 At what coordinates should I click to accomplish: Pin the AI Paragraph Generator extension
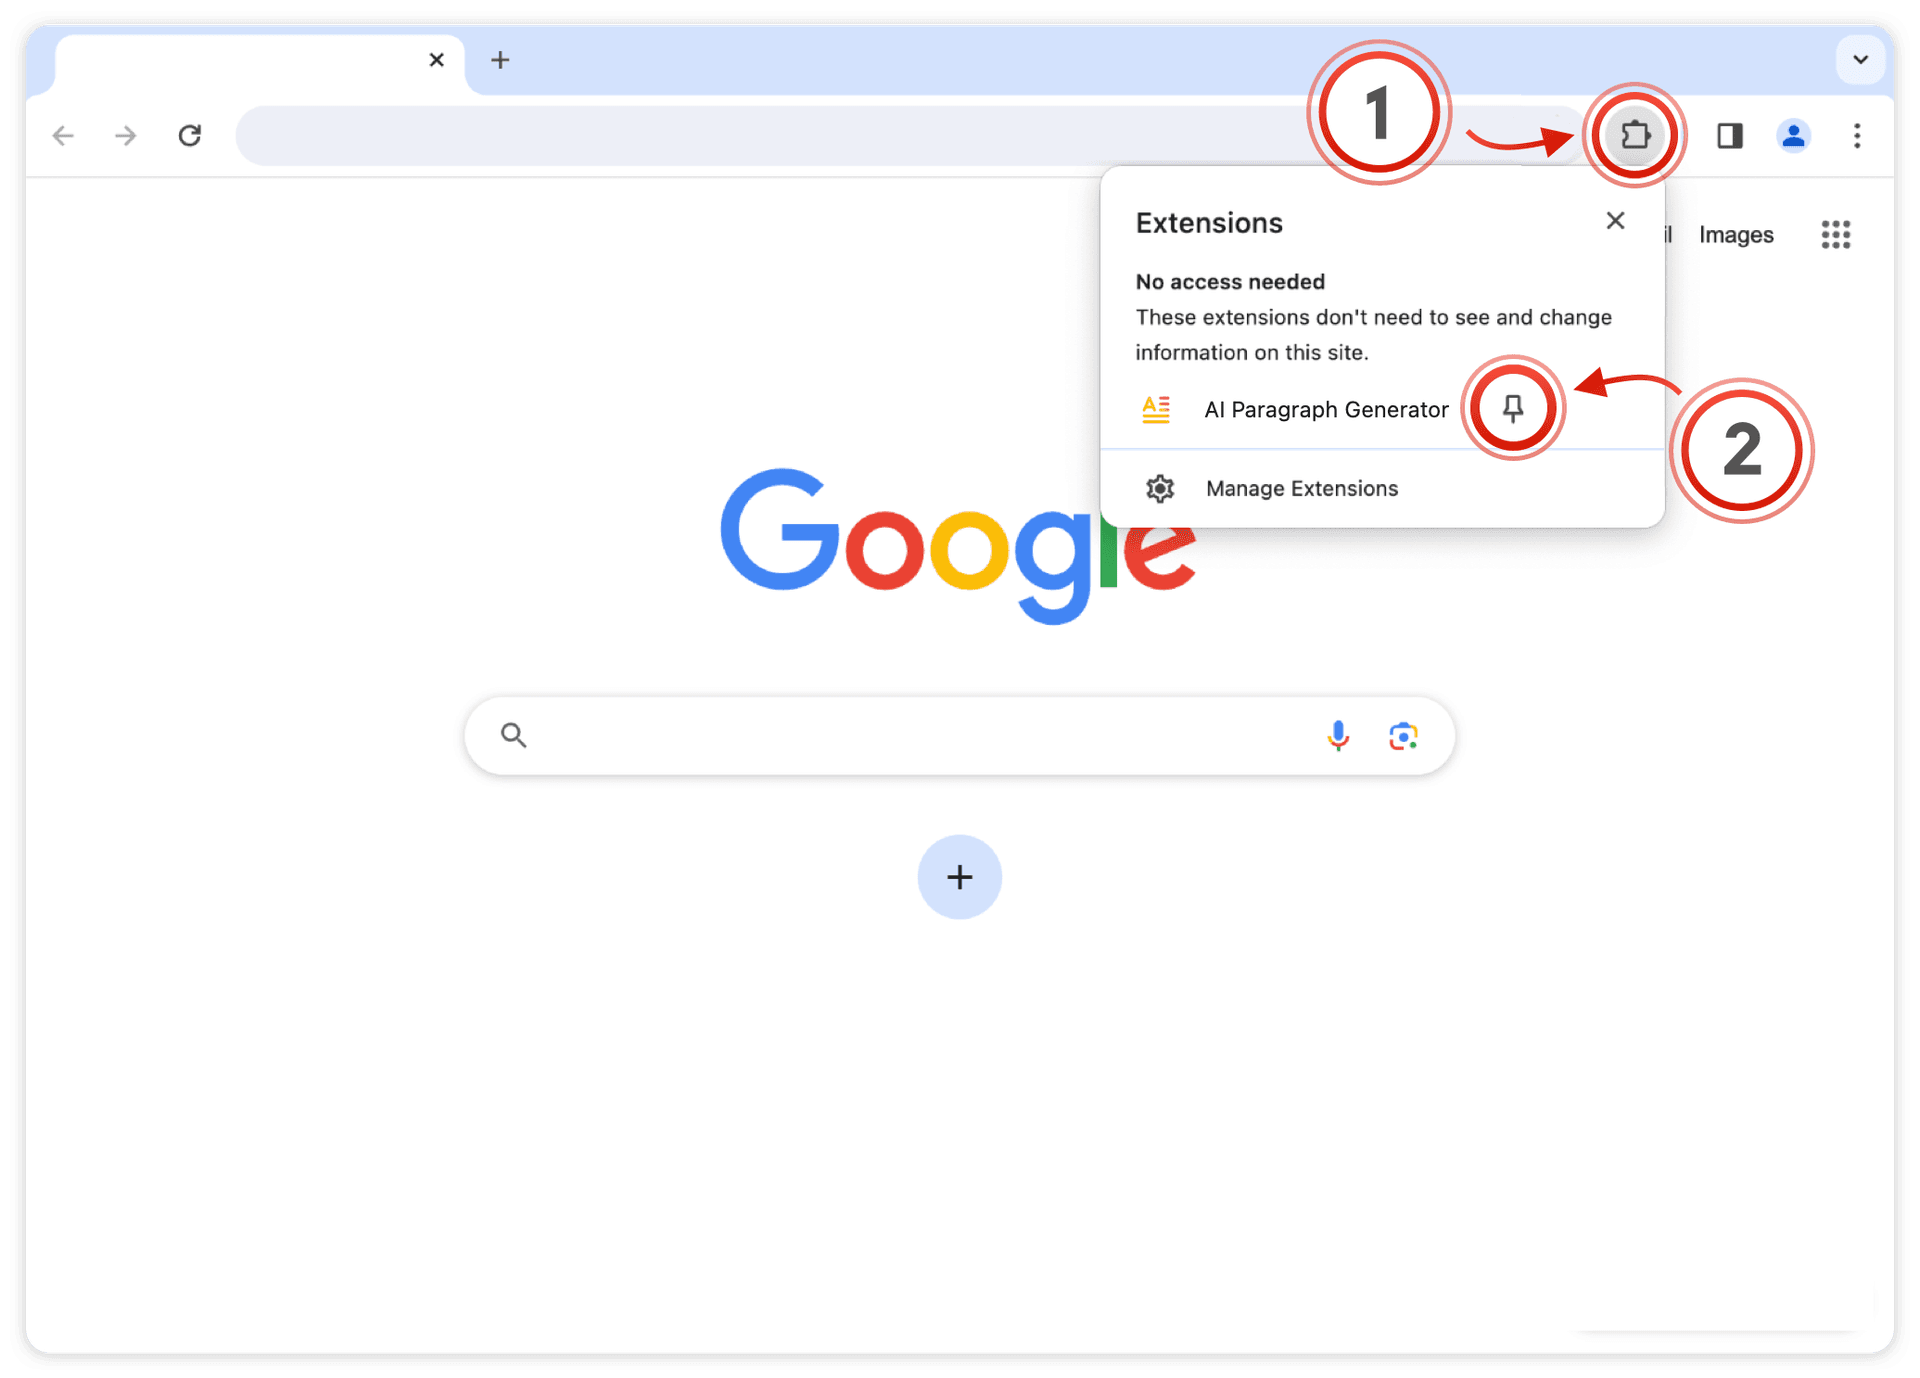[1513, 408]
